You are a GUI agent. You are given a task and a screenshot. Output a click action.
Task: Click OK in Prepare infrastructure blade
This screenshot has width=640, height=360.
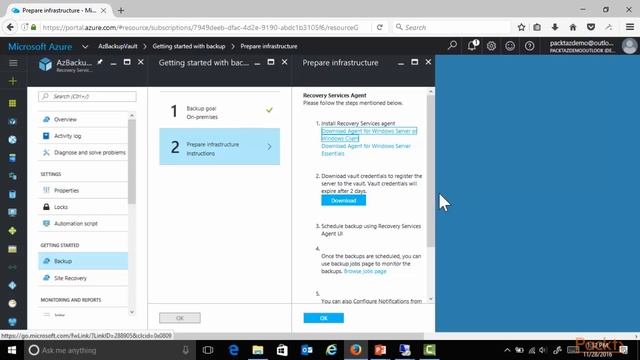(x=324, y=318)
